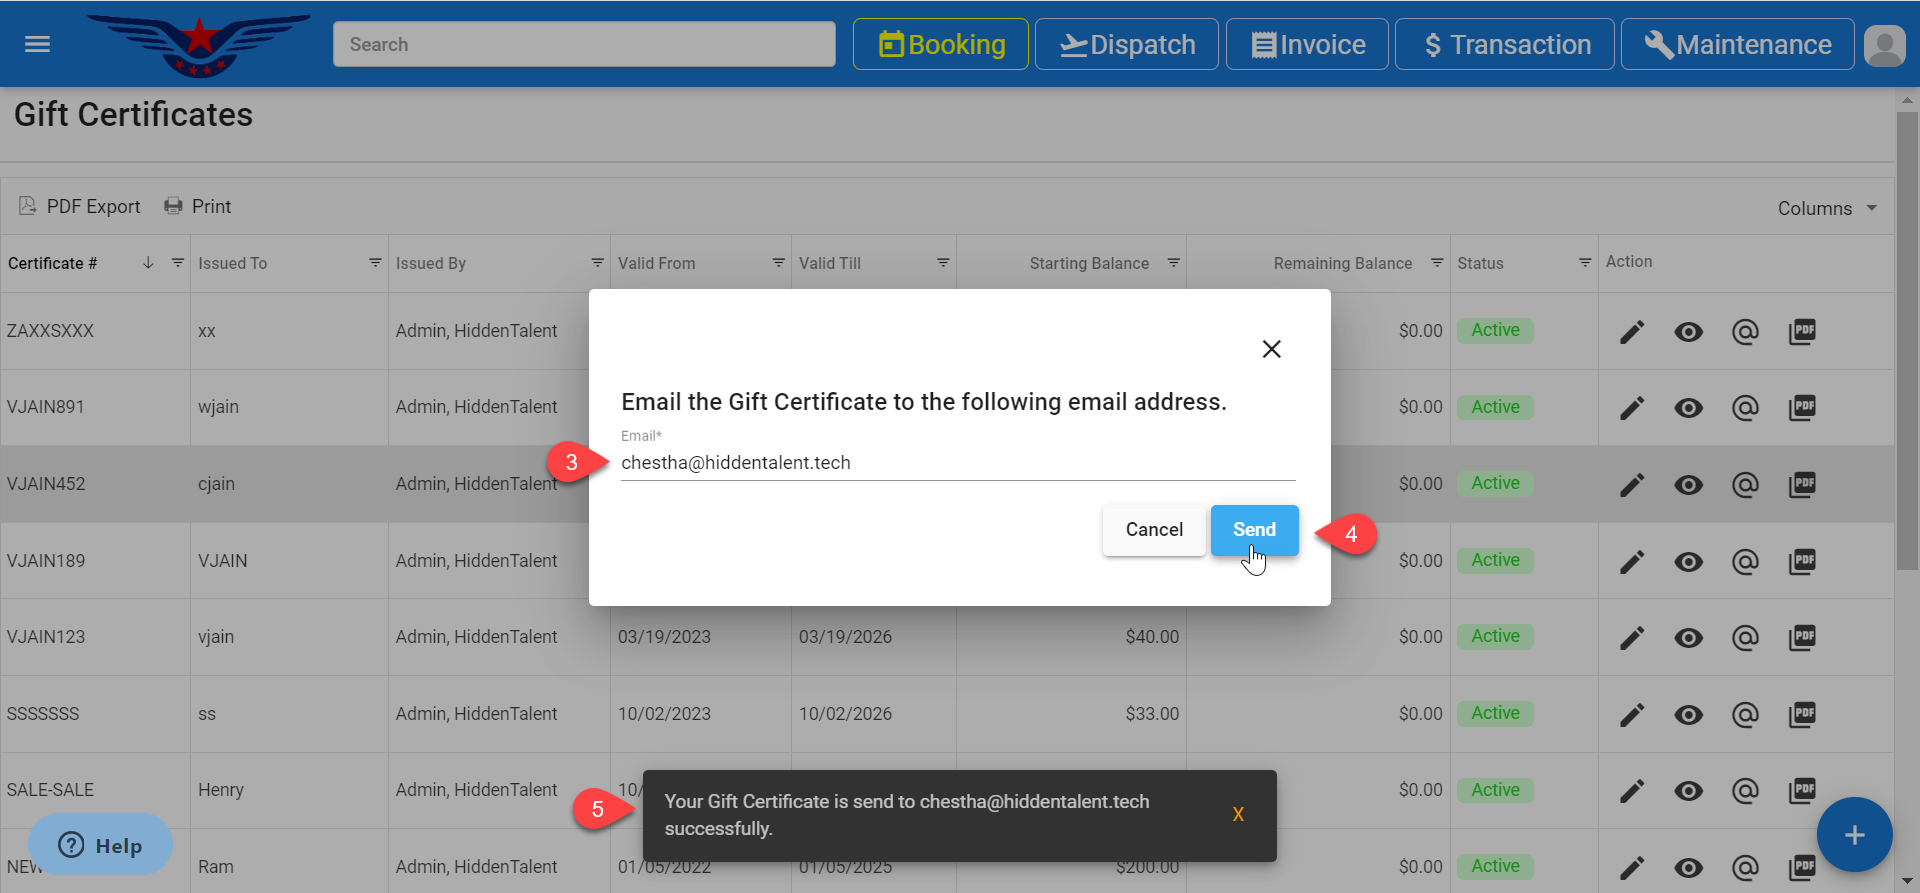
Task: Edit the SSSSSSS certificate with pencil icon
Action: click(x=1631, y=715)
